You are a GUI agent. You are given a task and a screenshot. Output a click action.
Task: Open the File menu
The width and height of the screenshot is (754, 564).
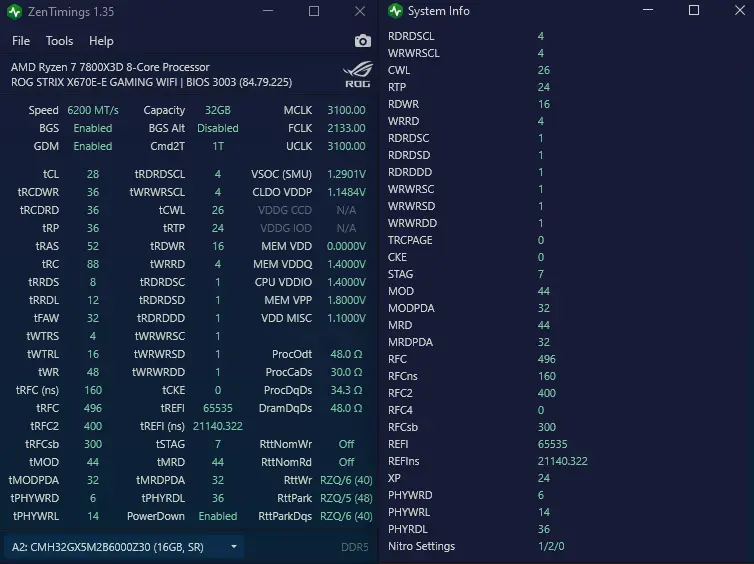21,41
